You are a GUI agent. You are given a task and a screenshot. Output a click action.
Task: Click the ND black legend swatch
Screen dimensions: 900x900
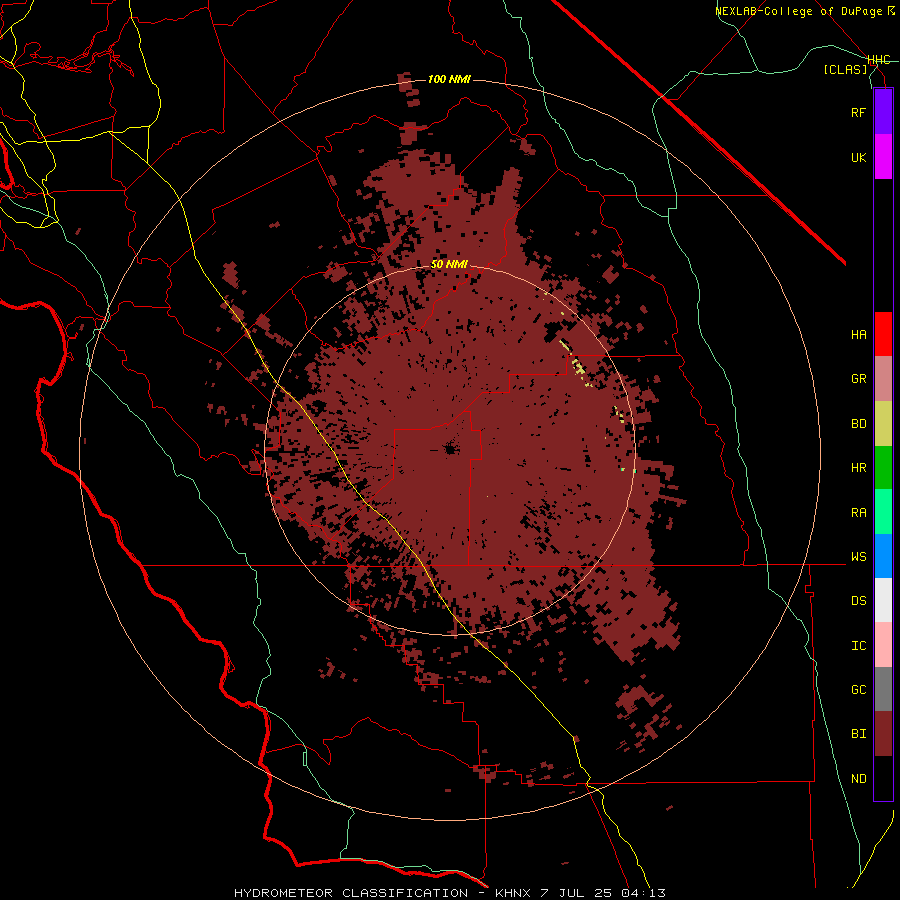click(883, 778)
